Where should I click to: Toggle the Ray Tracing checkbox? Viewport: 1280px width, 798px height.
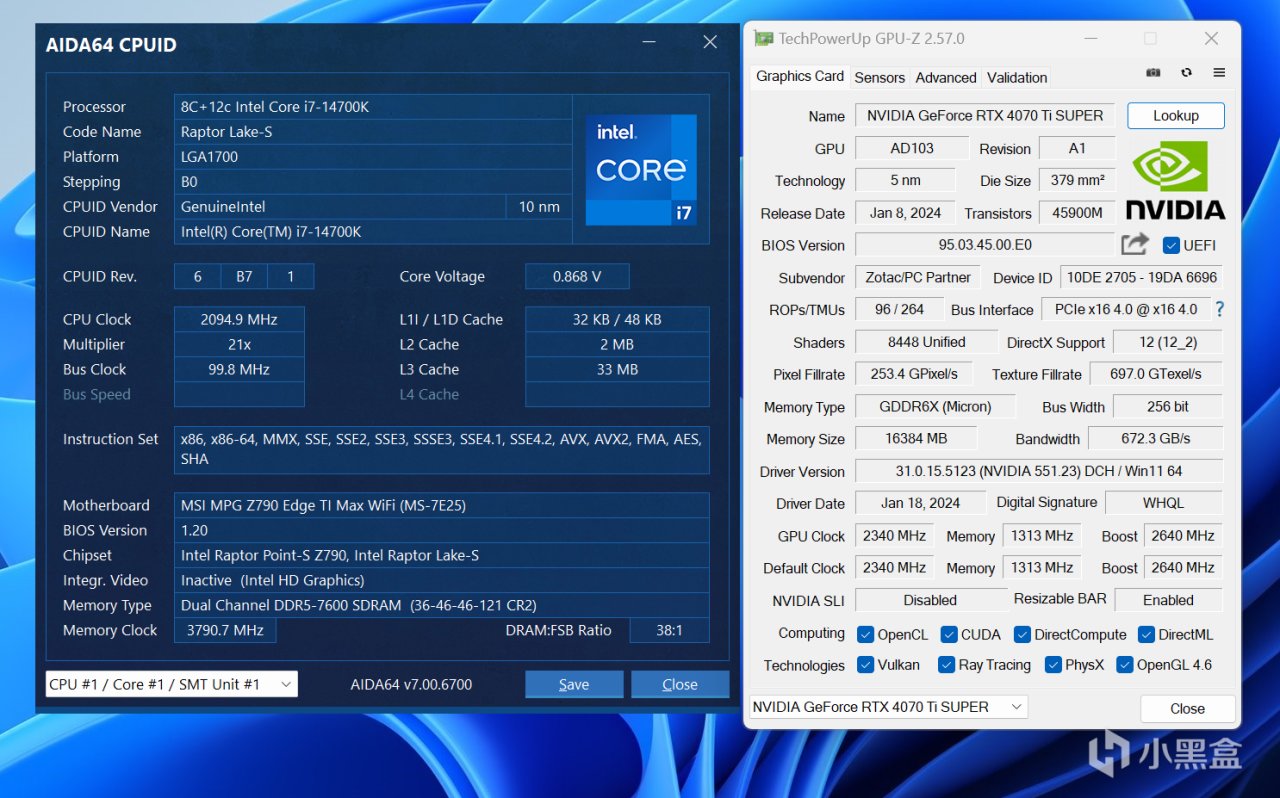(946, 665)
